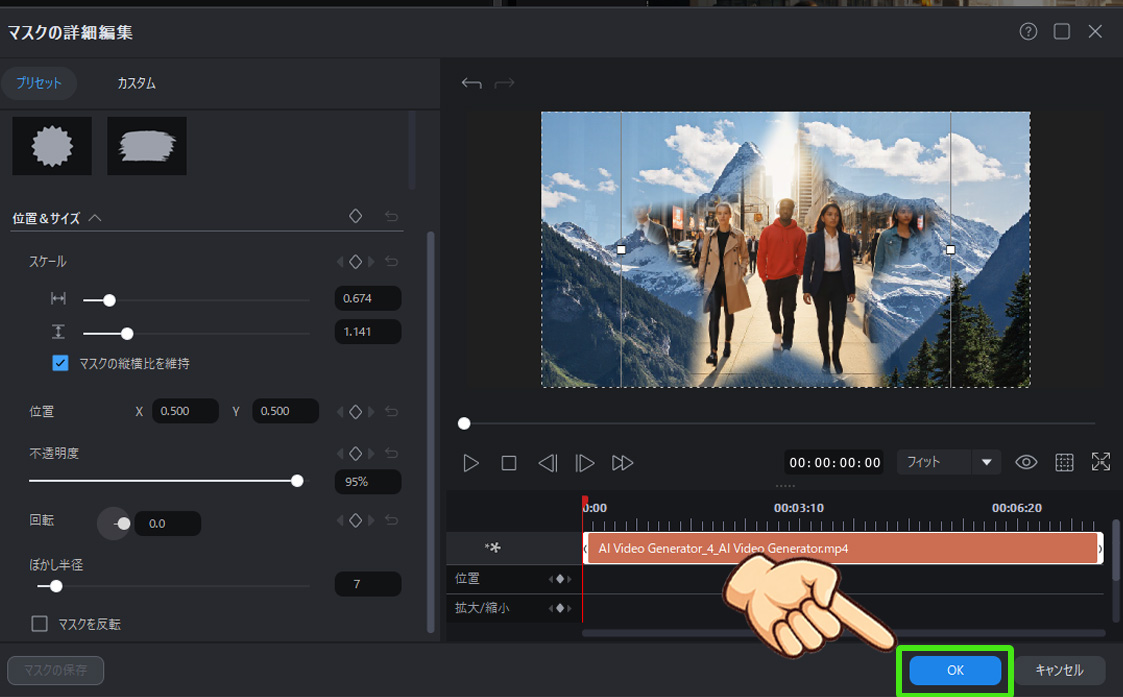Select the プリセット tab
The height and width of the screenshot is (697, 1123).
coord(39,84)
